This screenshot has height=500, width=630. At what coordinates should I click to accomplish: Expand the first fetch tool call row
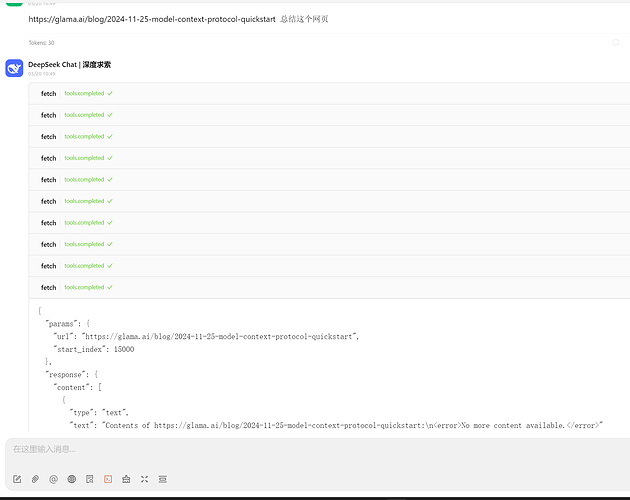pyautogui.click(x=329, y=93)
